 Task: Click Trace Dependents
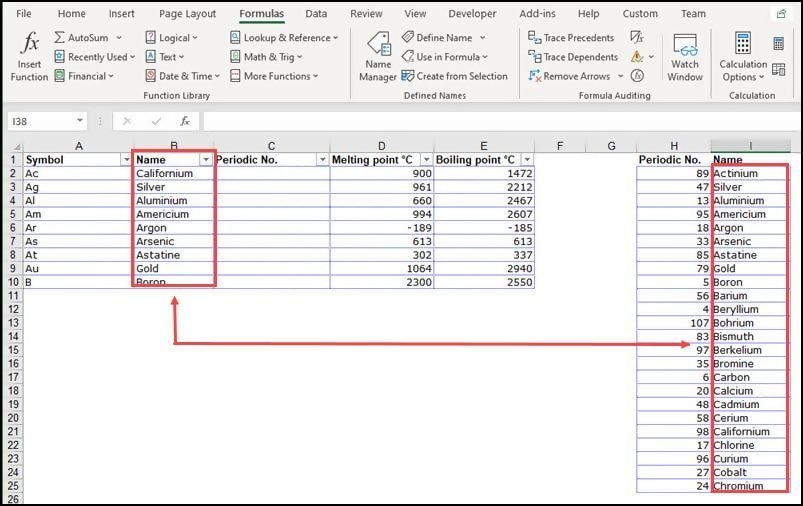[573, 57]
